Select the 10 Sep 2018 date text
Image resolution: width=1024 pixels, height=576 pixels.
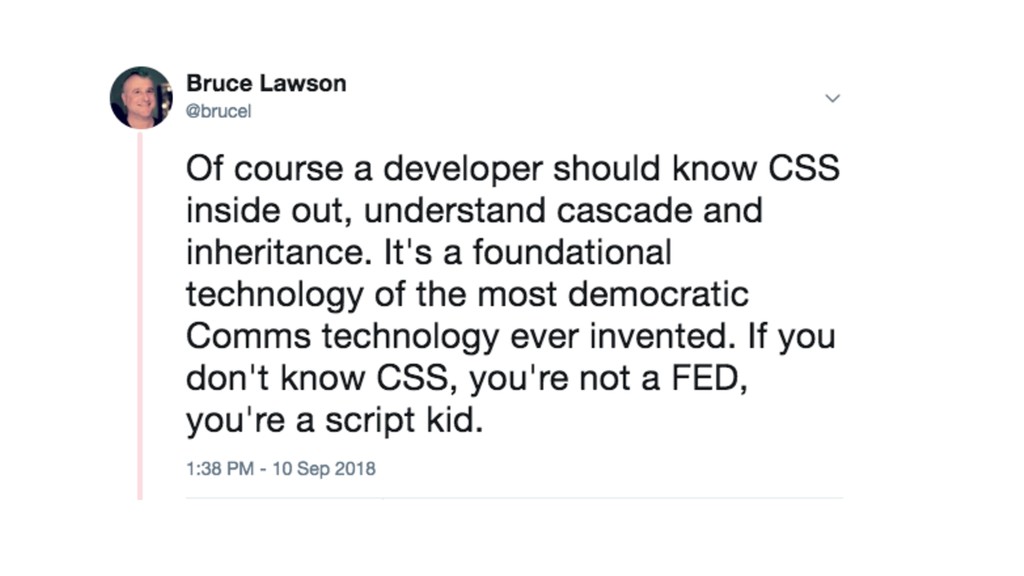pyautogui.click(x=324, y=469)
